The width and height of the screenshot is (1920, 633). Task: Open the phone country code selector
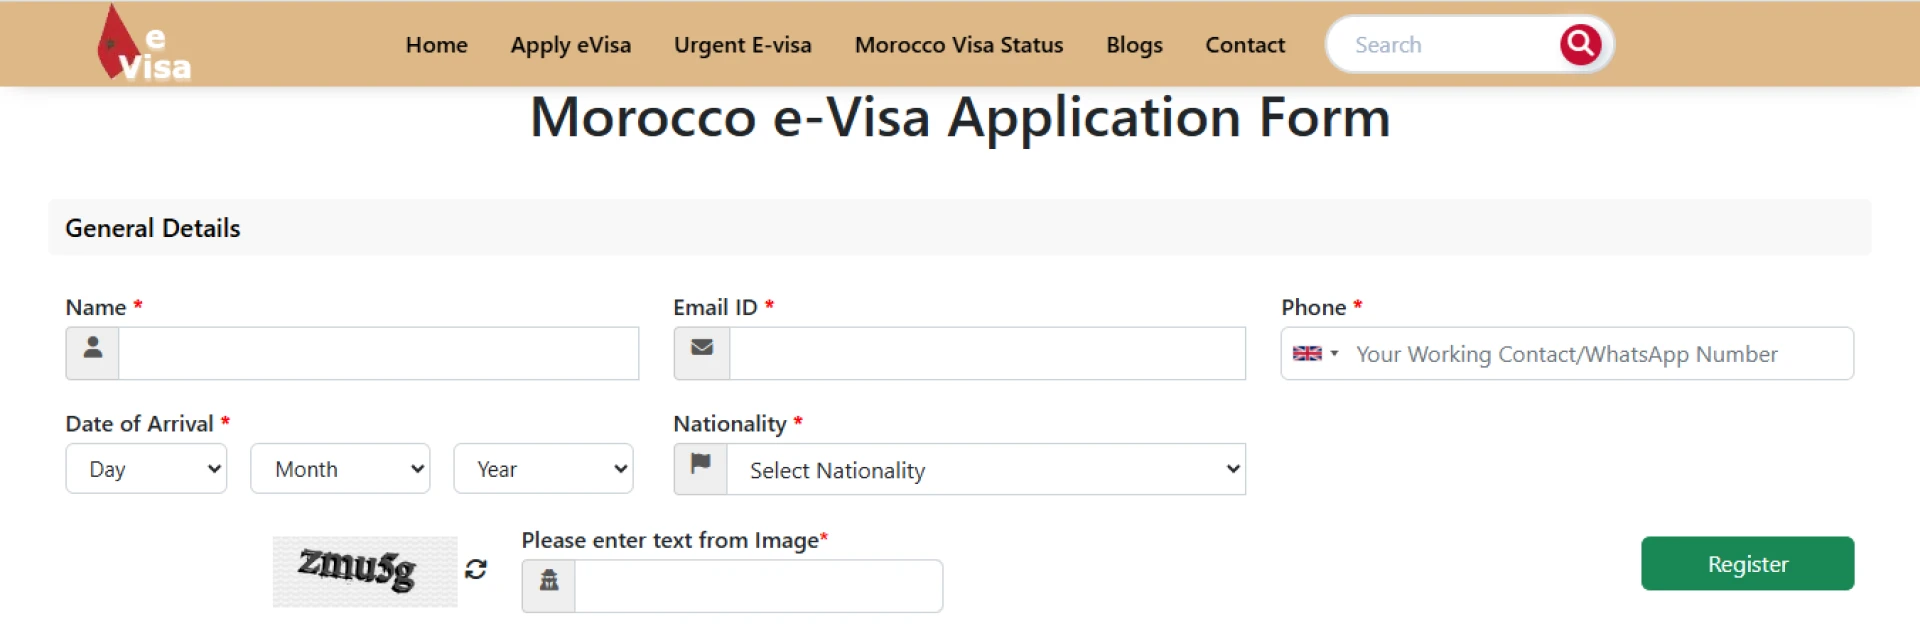(x=1316, y=353)
